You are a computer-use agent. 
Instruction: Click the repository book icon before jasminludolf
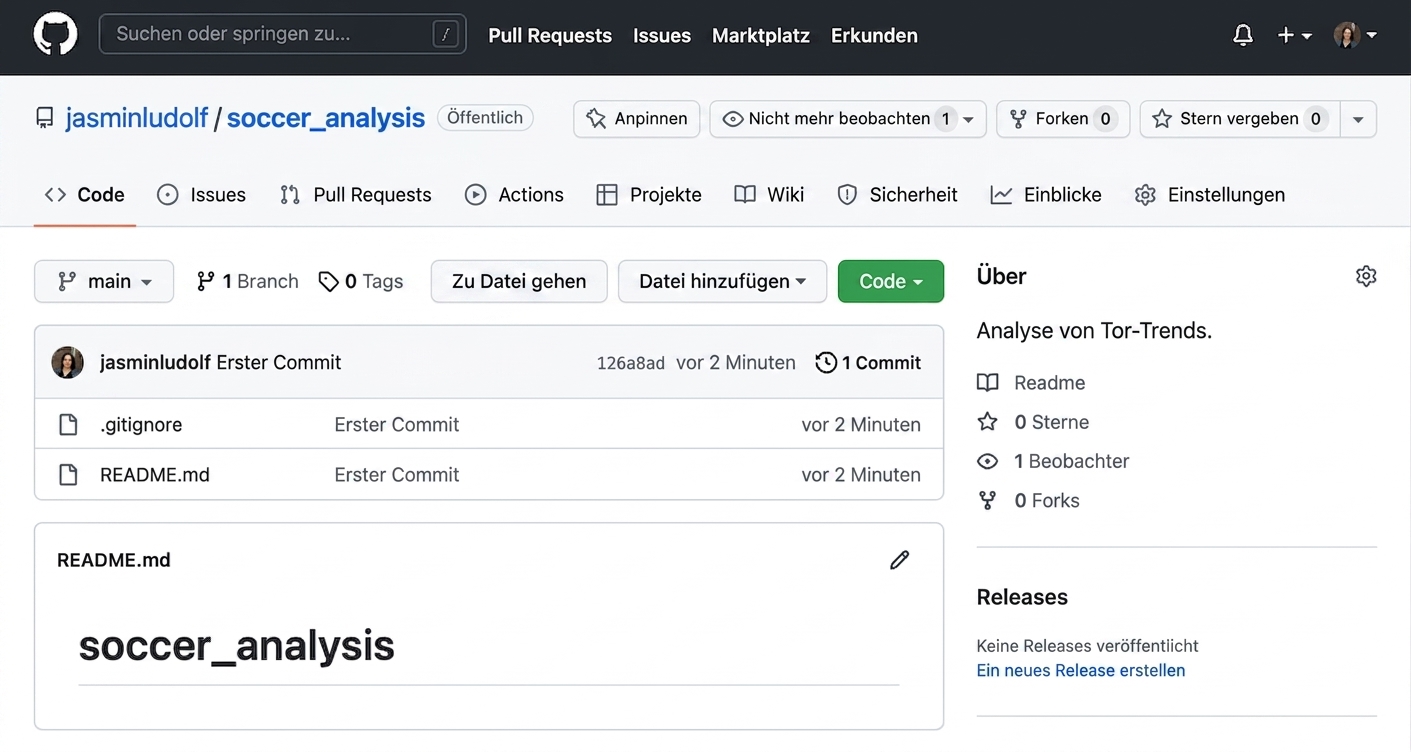(x=45, y=119)
